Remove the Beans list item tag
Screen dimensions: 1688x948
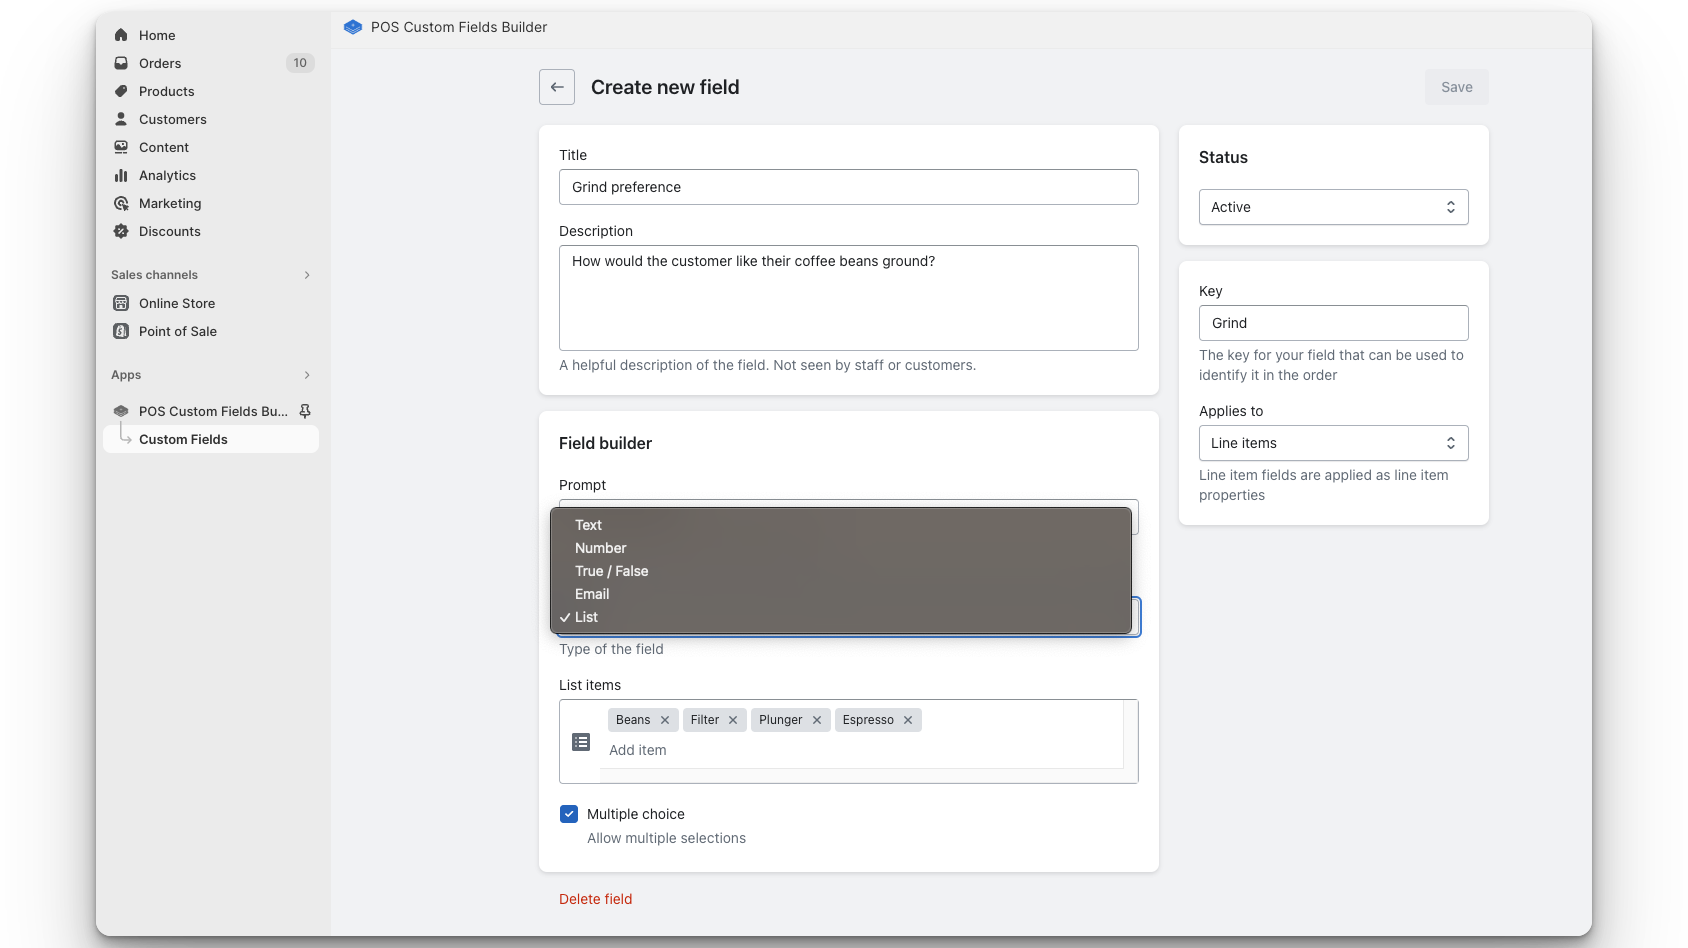(665, 719)
